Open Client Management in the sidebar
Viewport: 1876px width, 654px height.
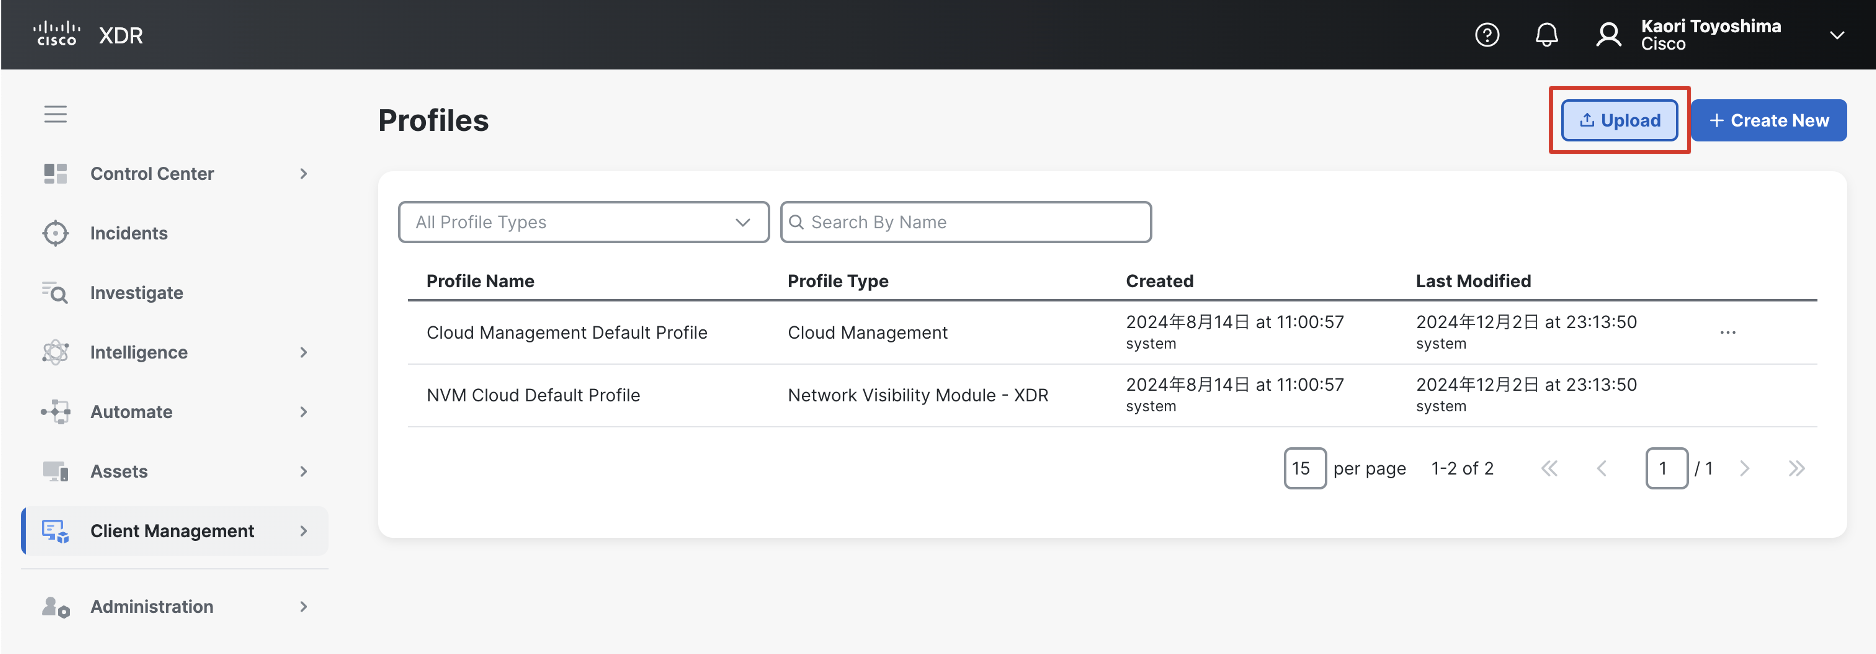172,531
